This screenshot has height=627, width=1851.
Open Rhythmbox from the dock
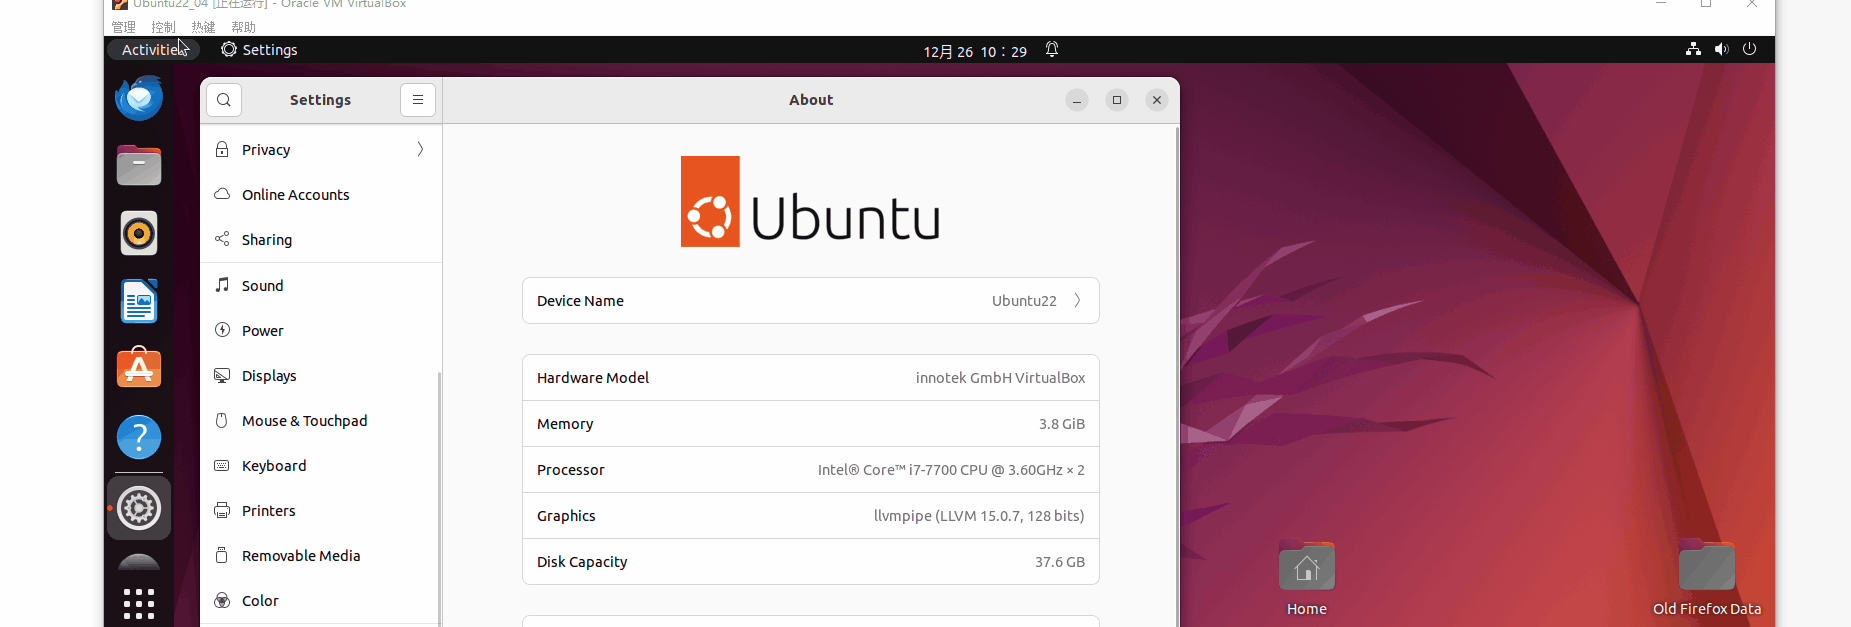(139, 233)
